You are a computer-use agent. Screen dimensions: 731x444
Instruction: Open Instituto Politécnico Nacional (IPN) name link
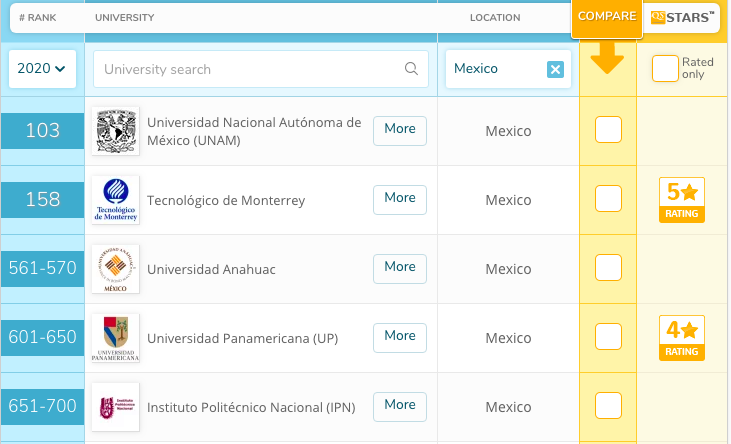(x=251, y=408)
